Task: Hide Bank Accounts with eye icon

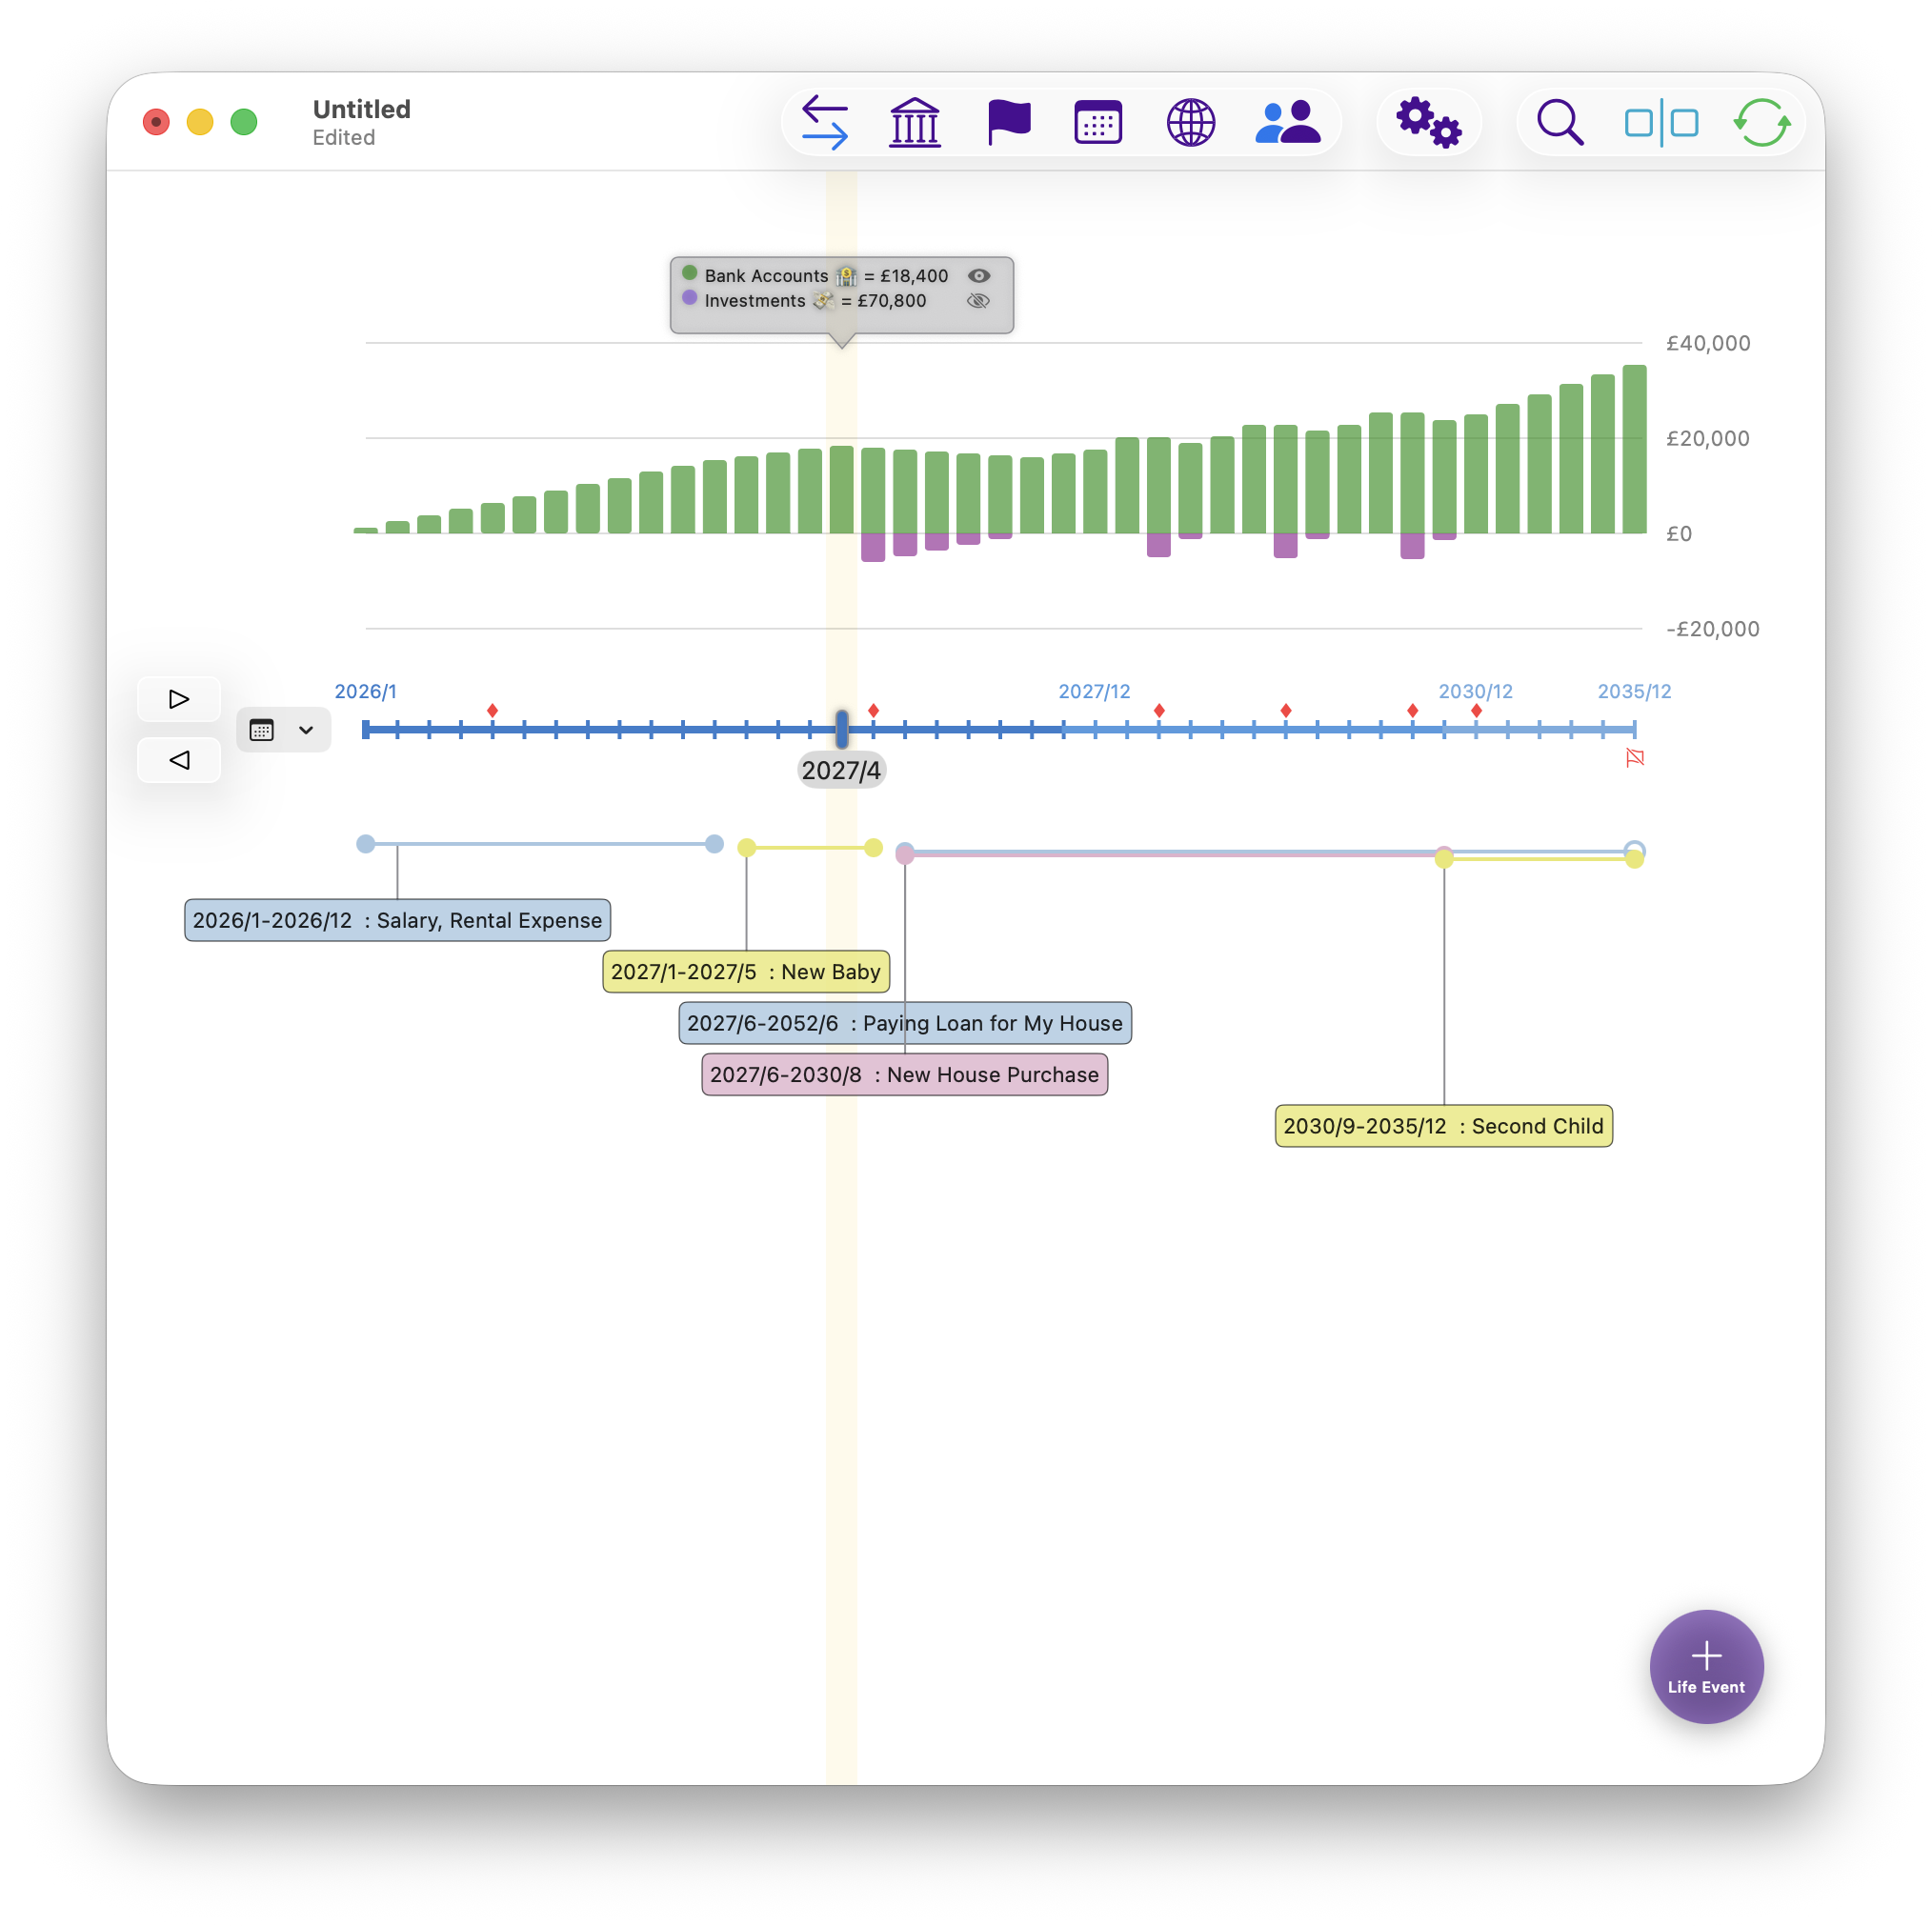Action: pyautogui.click(x=979, y=276)
